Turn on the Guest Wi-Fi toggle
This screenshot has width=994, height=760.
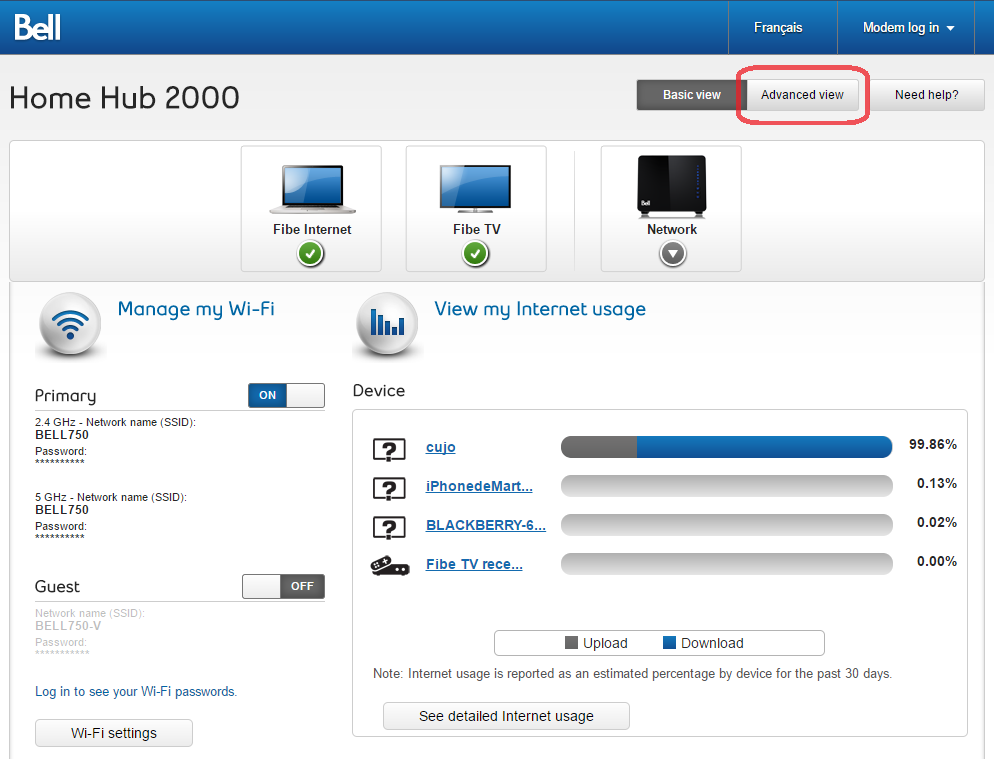point(283,586)
